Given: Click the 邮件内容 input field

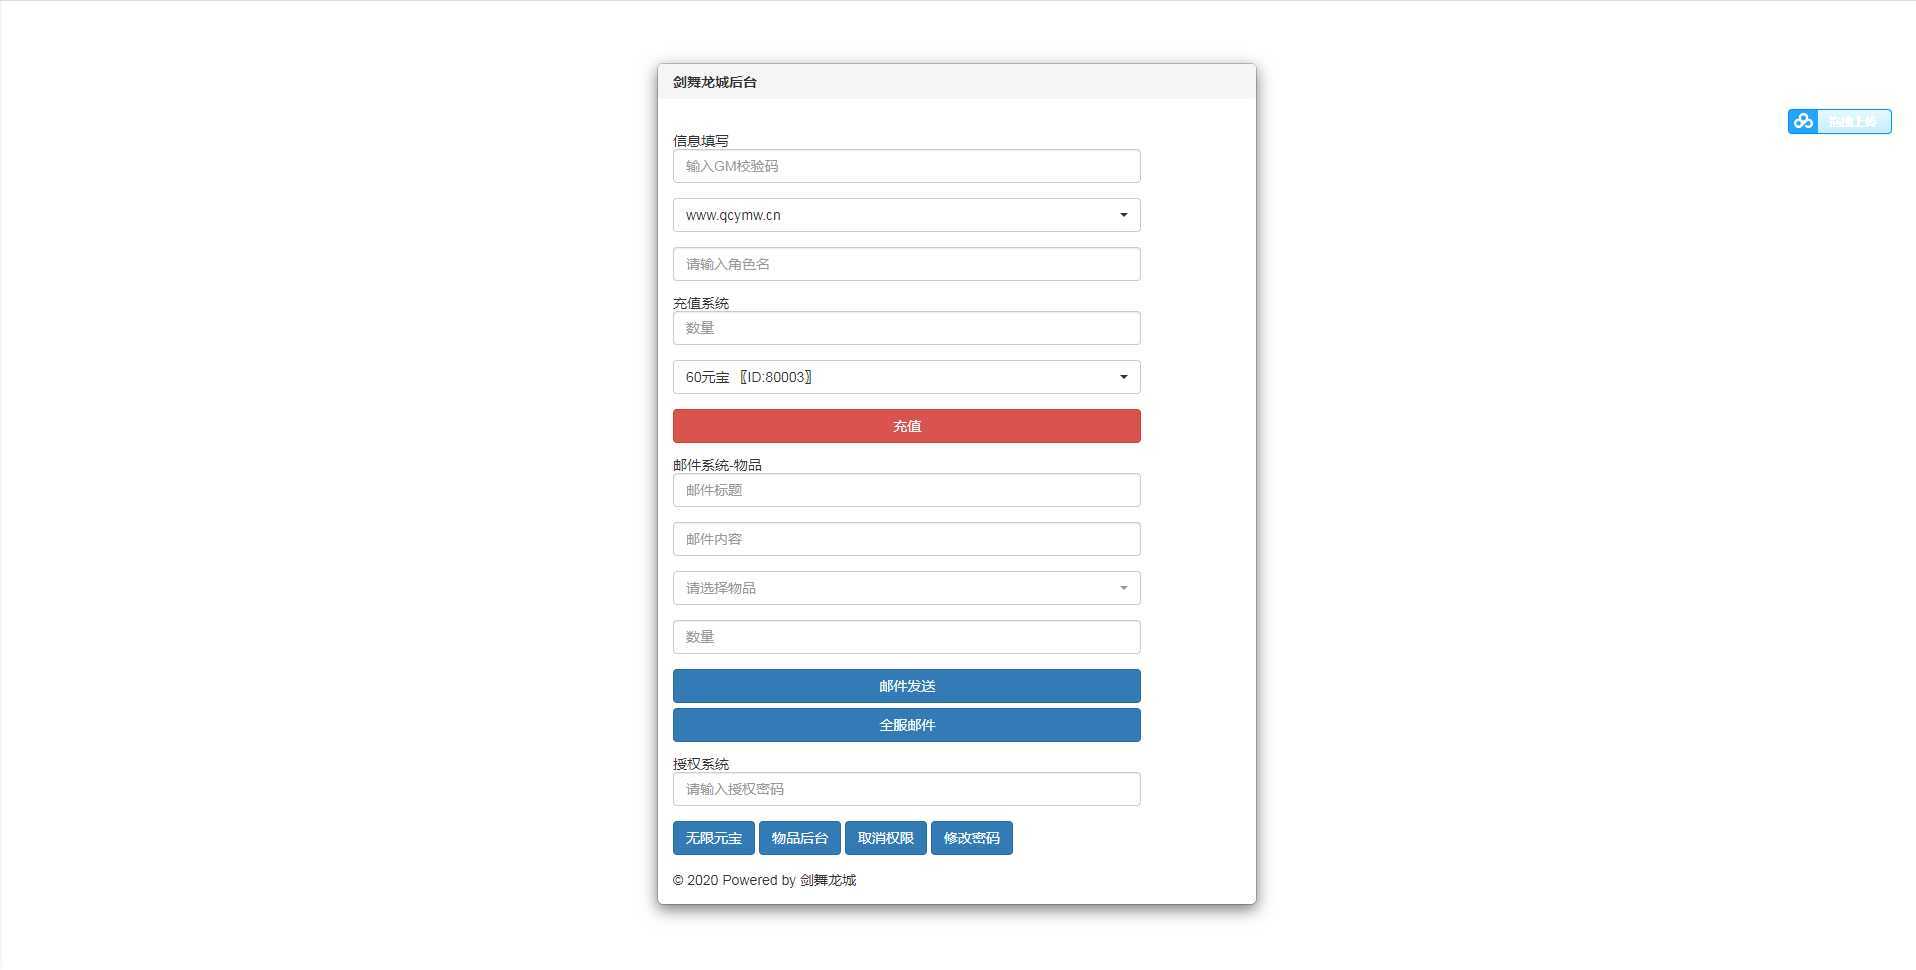Looking at the screenshot, I should click(906, 539).
